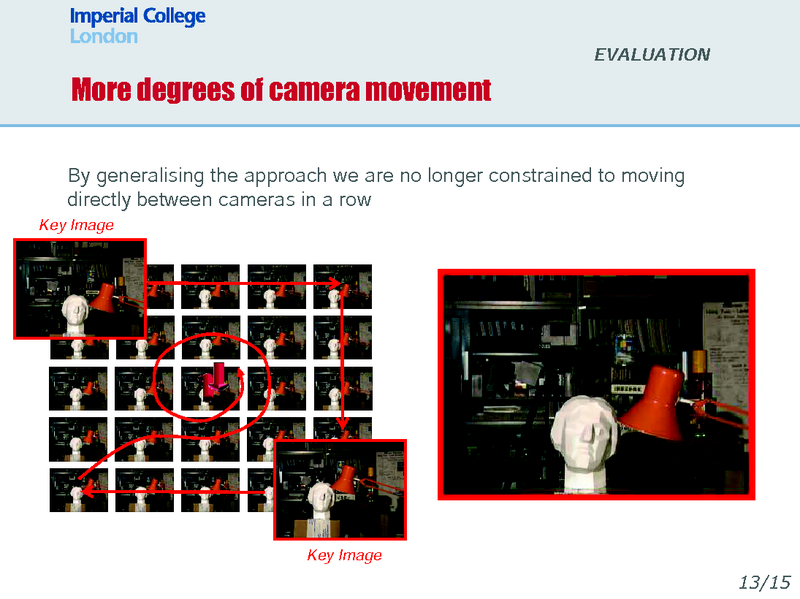Viewport: 800px width, 599px height.
Task: Click the lower 'Key Image' label
Action: [344, 555]
